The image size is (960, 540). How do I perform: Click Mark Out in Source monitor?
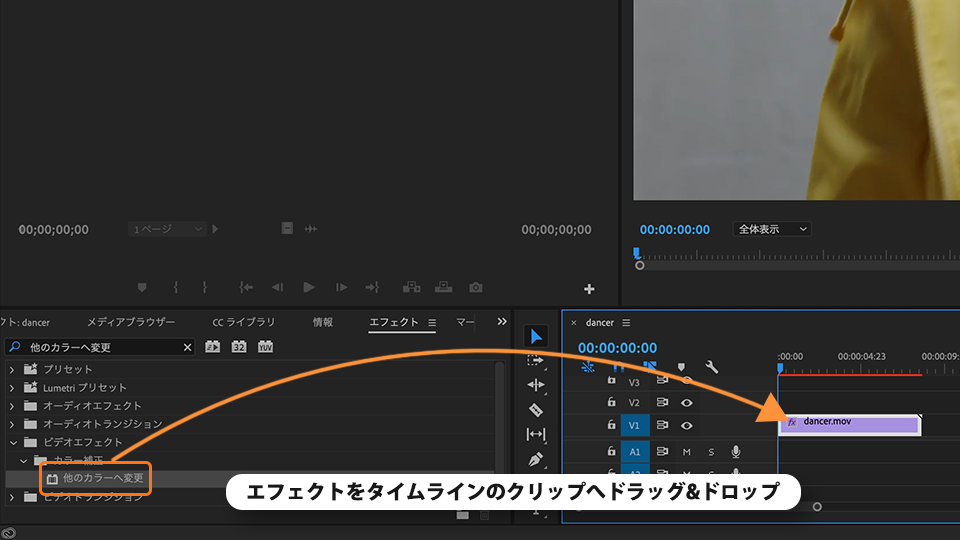pos(204,287)
